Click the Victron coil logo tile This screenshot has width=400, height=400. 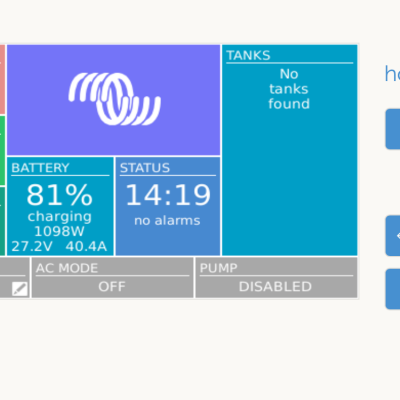coord(114,100)
